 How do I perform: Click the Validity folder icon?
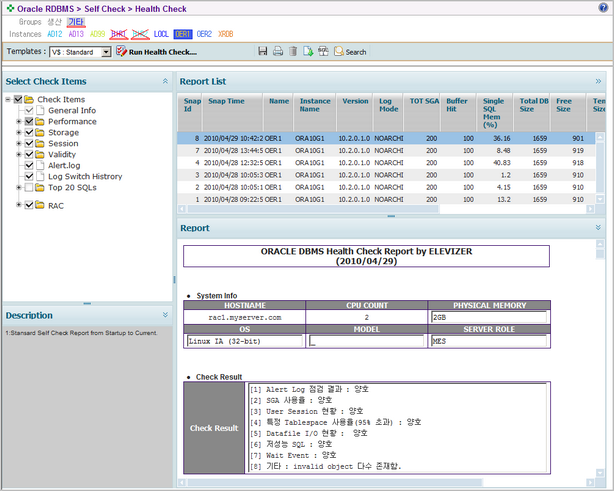click(x=40, y=154)
